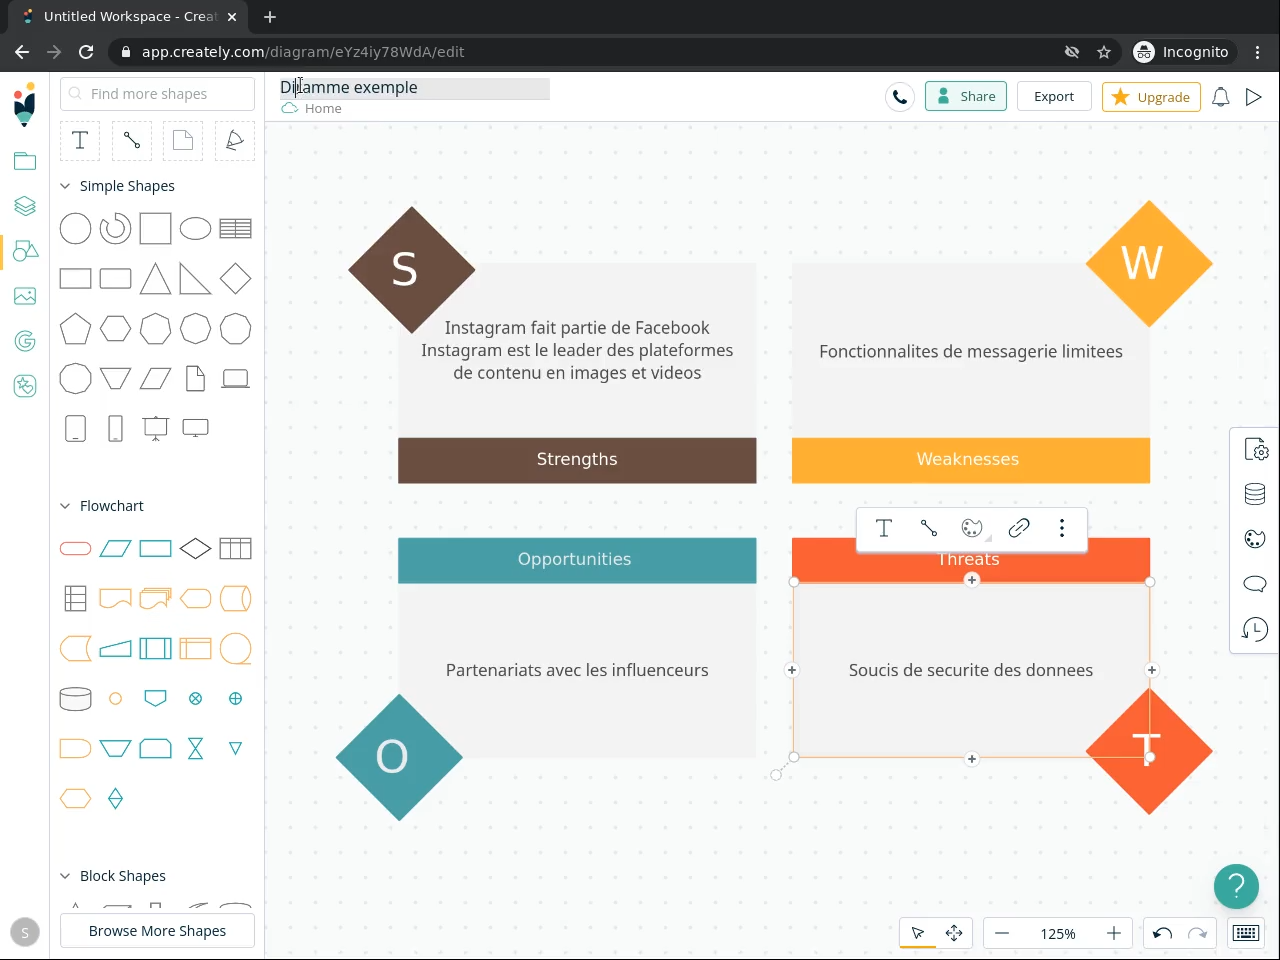Select the sticky note tool in shapes panel
Image resolution: width=1280 pixels, height=960 pixels.
[x=183, y=141]
